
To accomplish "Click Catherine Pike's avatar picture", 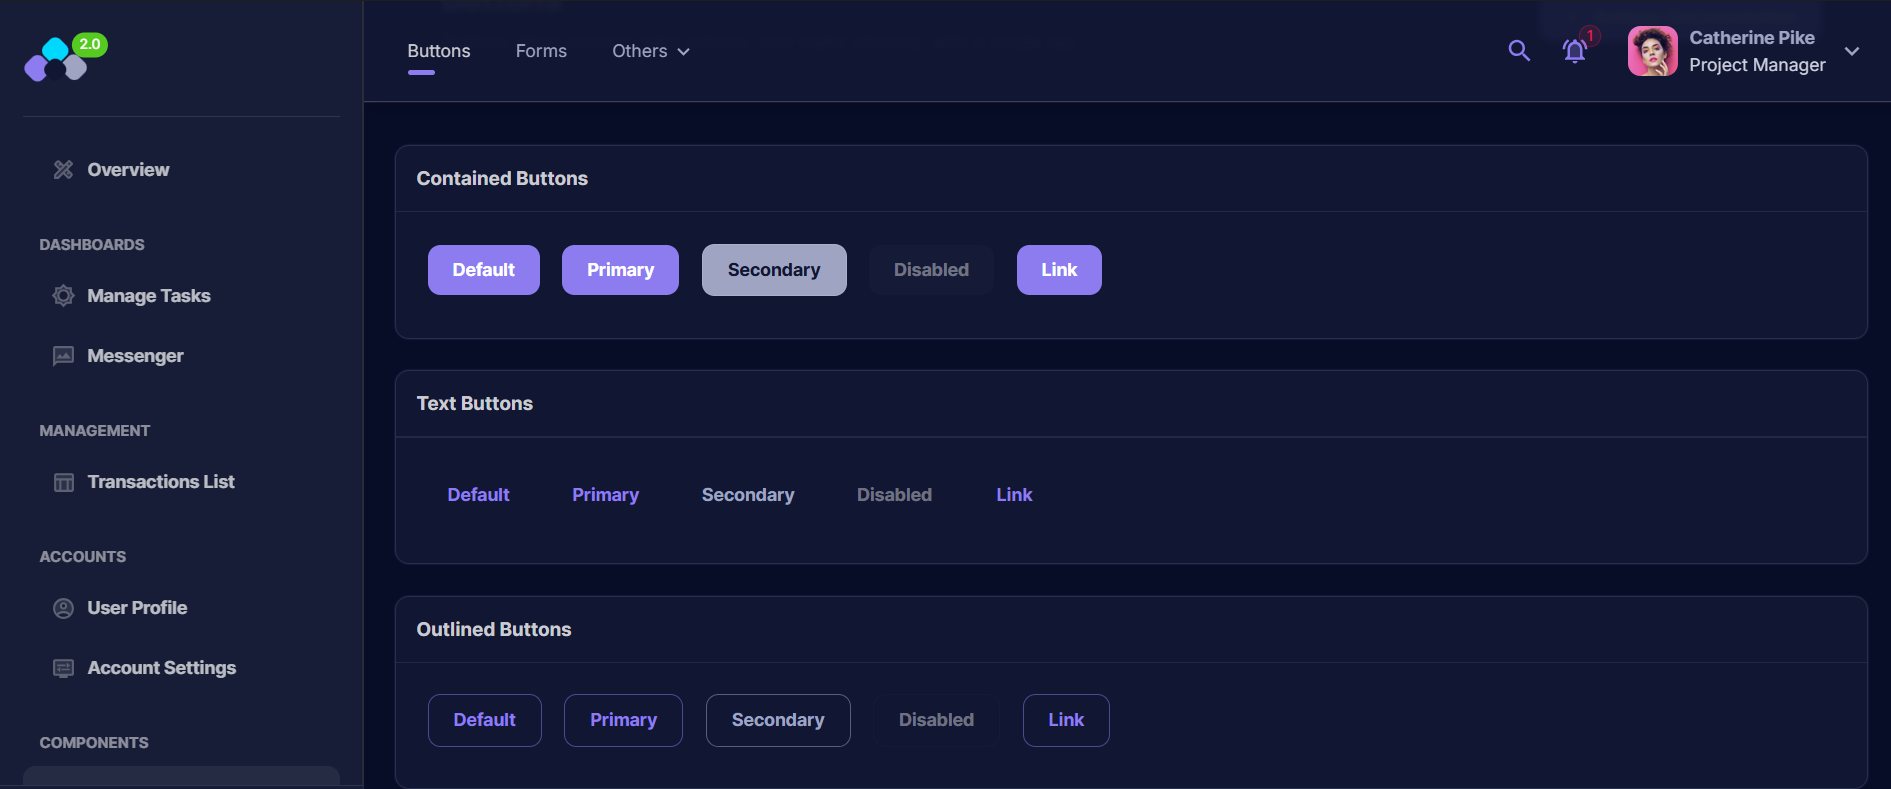I will tap(1653, 51).
